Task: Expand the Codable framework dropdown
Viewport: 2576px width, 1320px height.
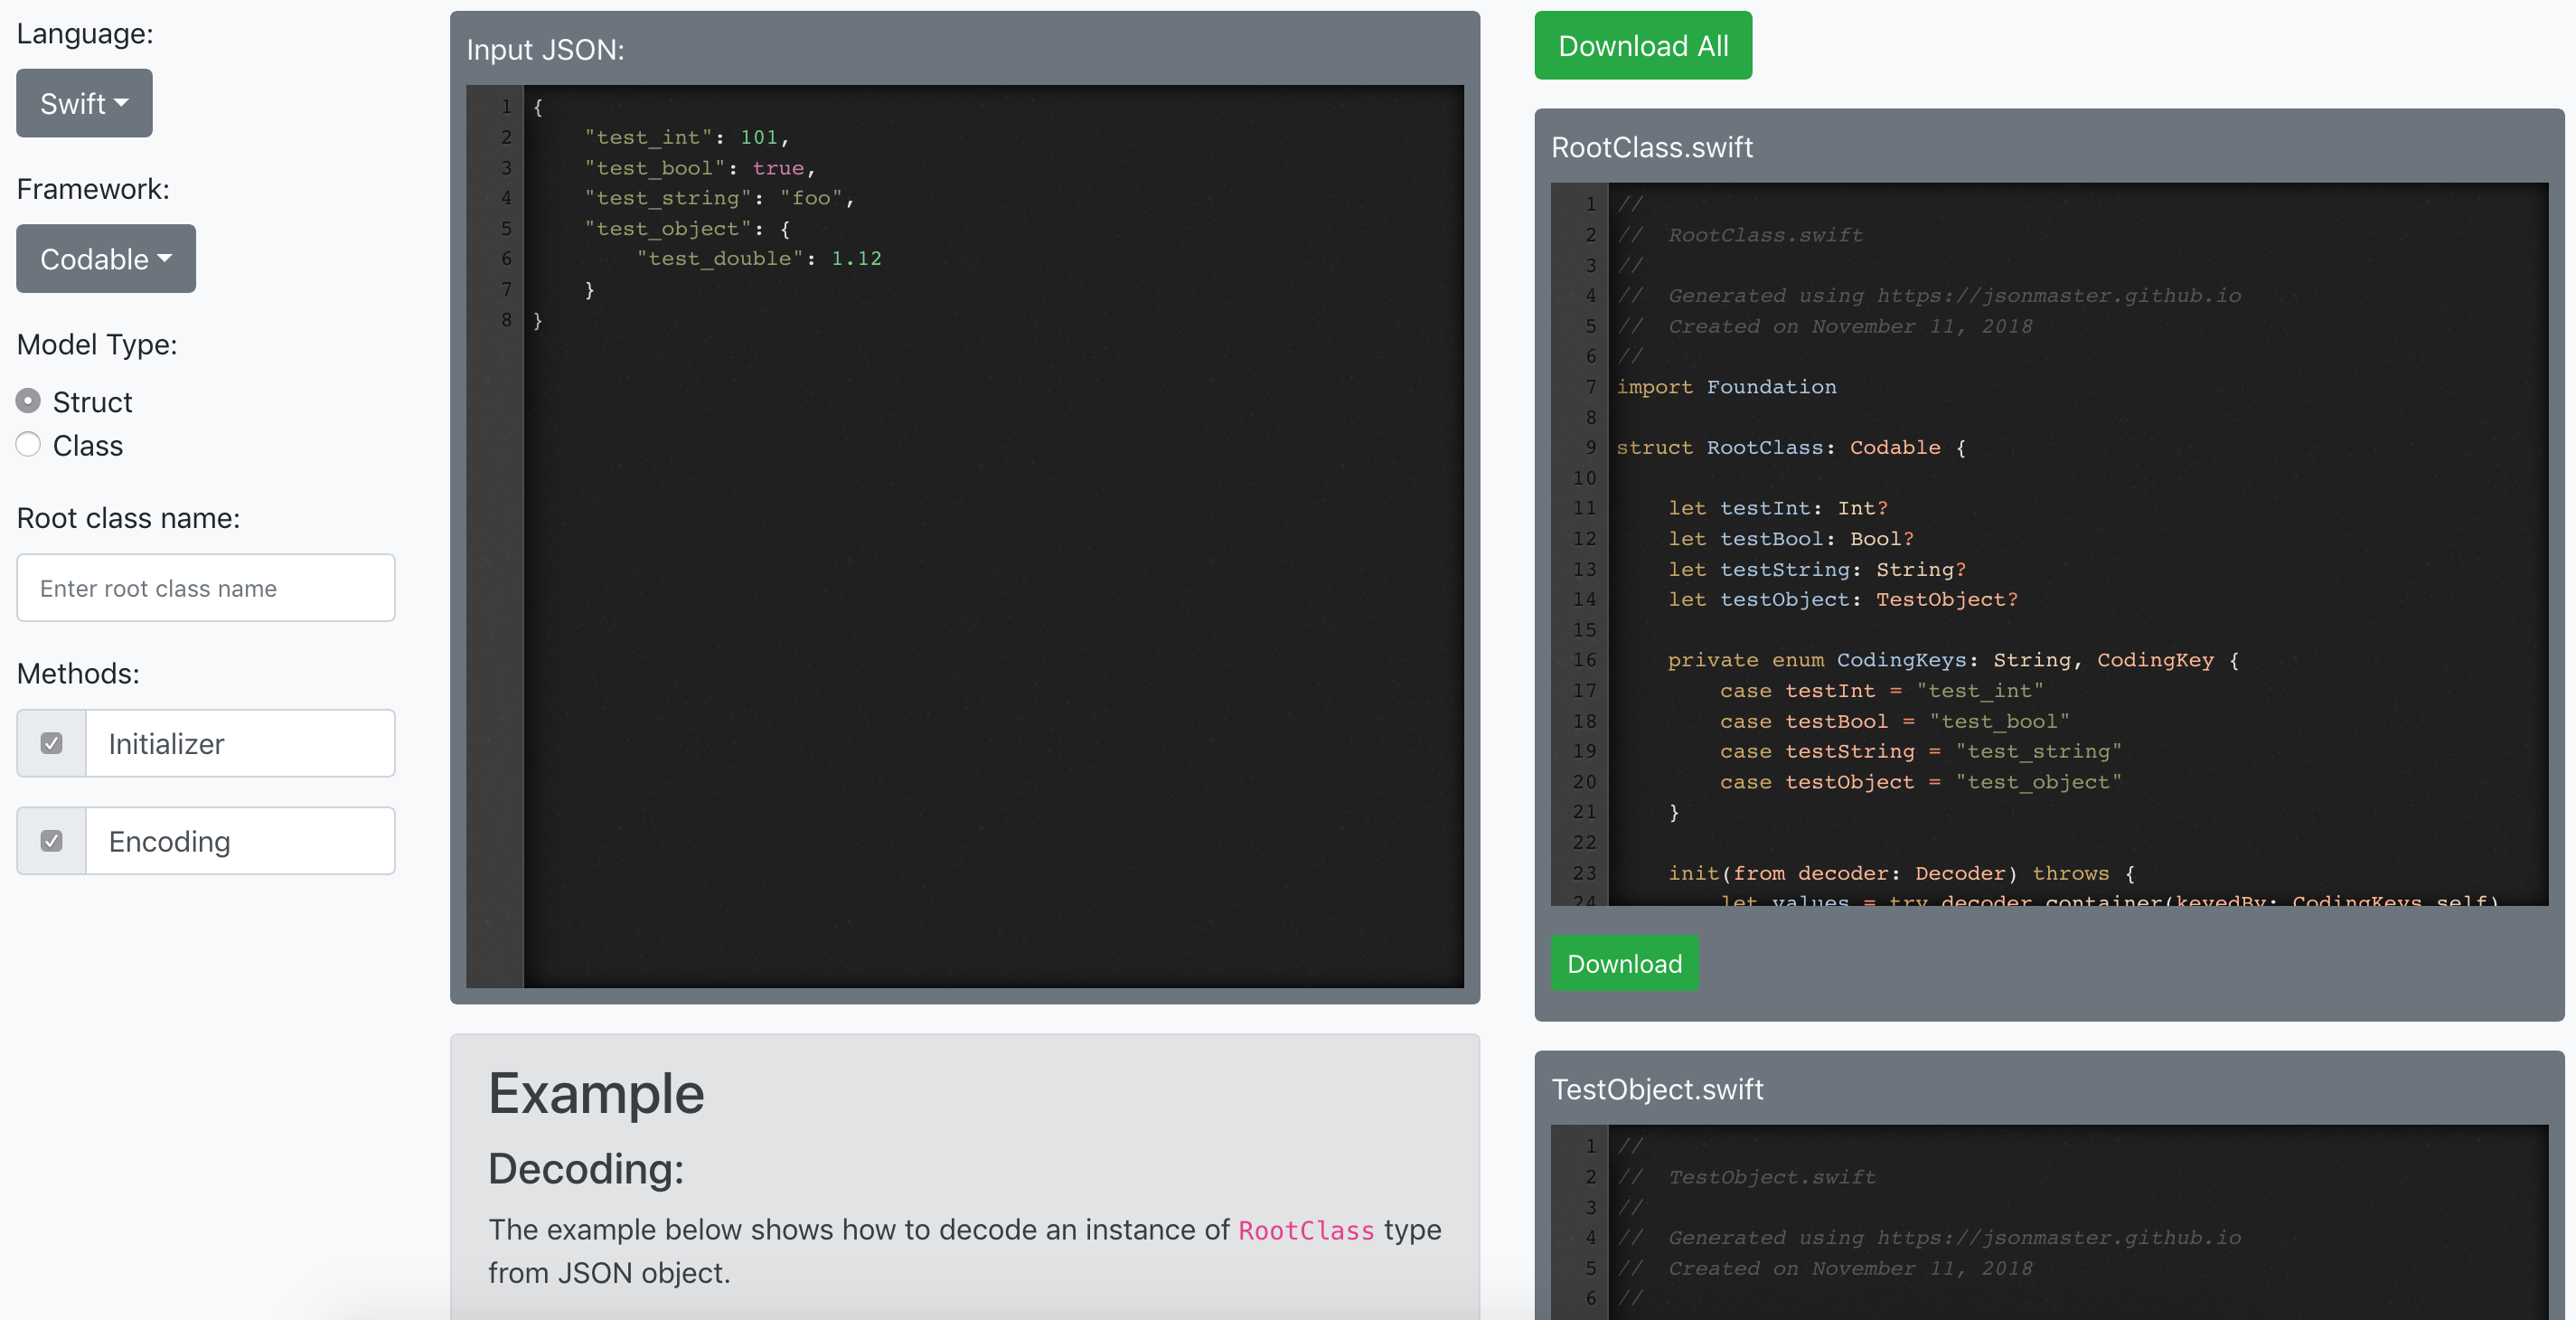Action: pyautogui.click(x=106, y=259)
